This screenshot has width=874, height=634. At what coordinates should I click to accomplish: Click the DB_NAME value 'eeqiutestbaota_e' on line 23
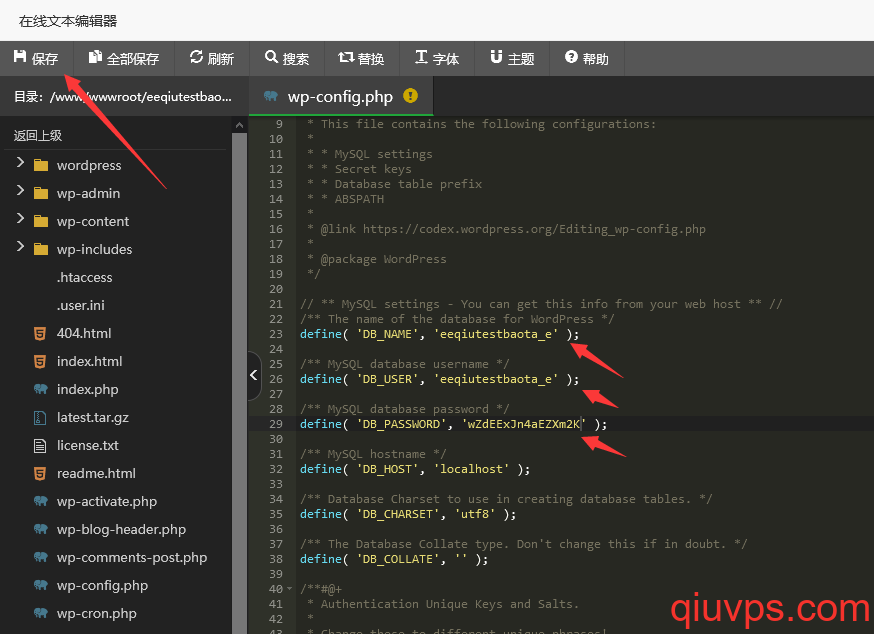496,334
